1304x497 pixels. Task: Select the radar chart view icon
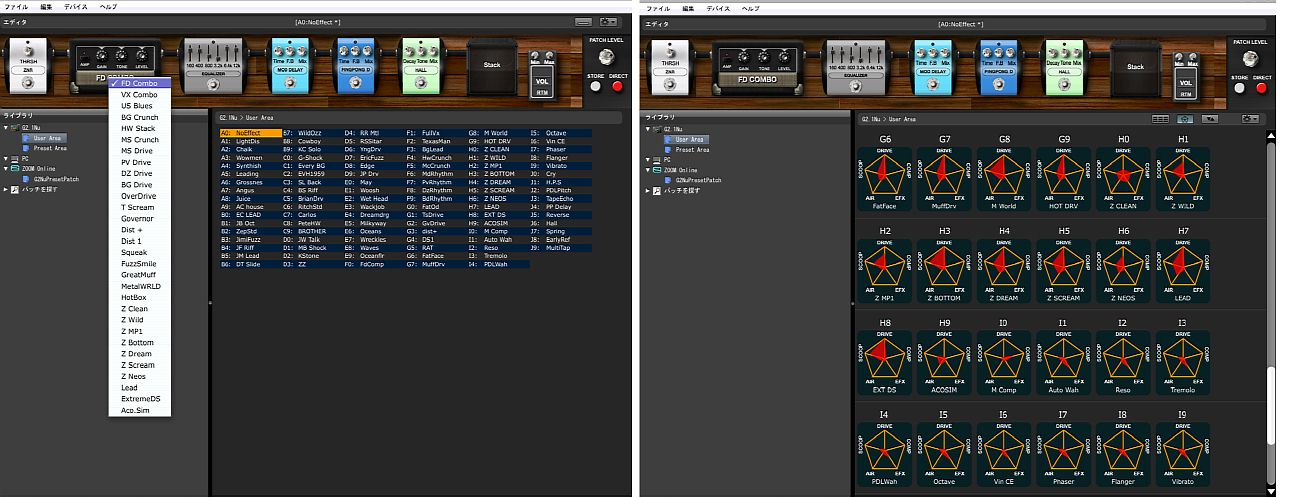coord(1184,118)
